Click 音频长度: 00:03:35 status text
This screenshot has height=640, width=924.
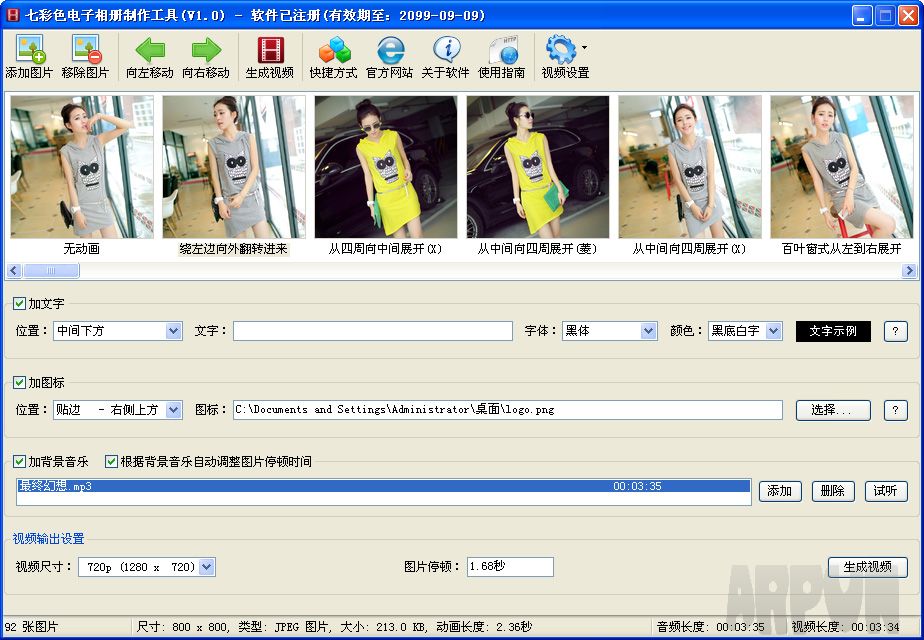tap(711, 627)
